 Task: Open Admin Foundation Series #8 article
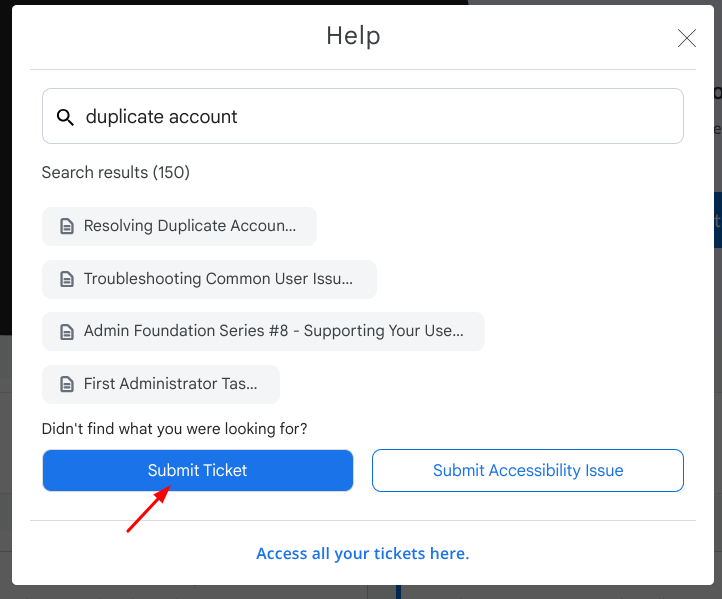click(263, 331)
